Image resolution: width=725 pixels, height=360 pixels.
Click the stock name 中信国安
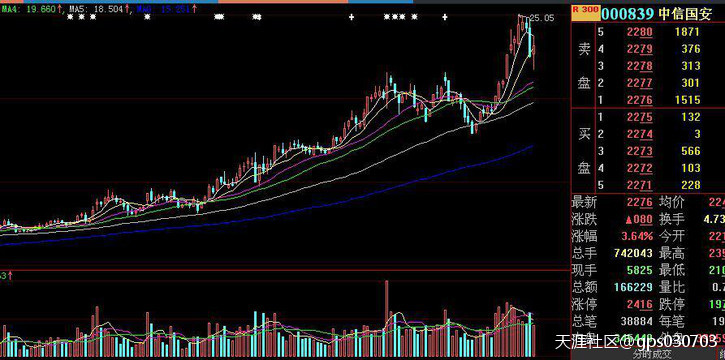click(x=685, y=14)
